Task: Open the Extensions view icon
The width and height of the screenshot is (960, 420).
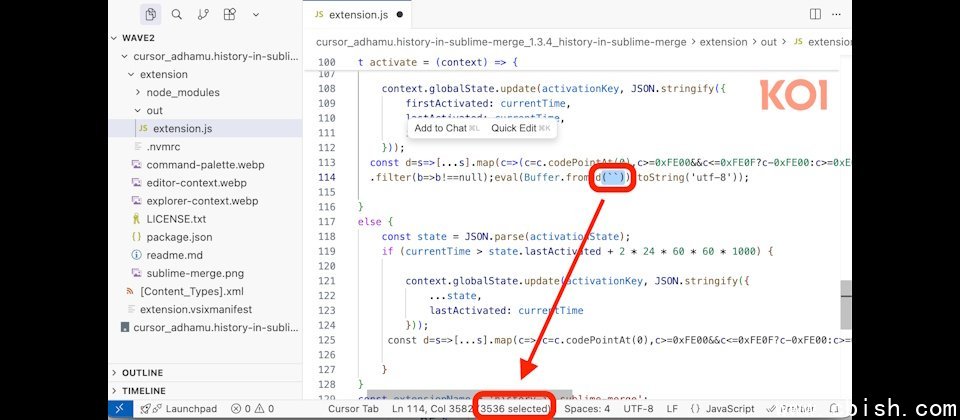Action: click(x=229, y=14)
